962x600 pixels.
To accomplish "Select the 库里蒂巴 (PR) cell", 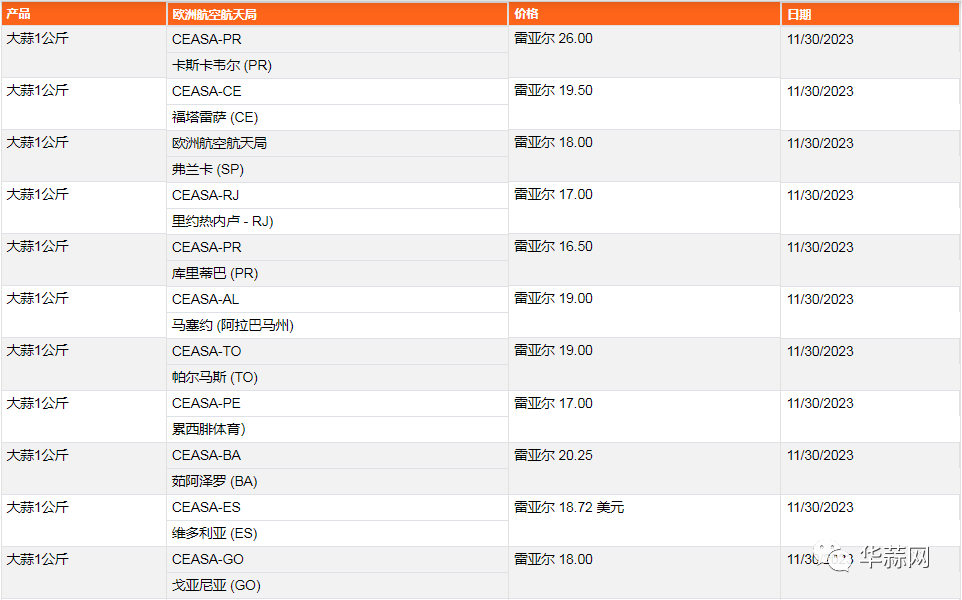I will click(x=337, y=273).
